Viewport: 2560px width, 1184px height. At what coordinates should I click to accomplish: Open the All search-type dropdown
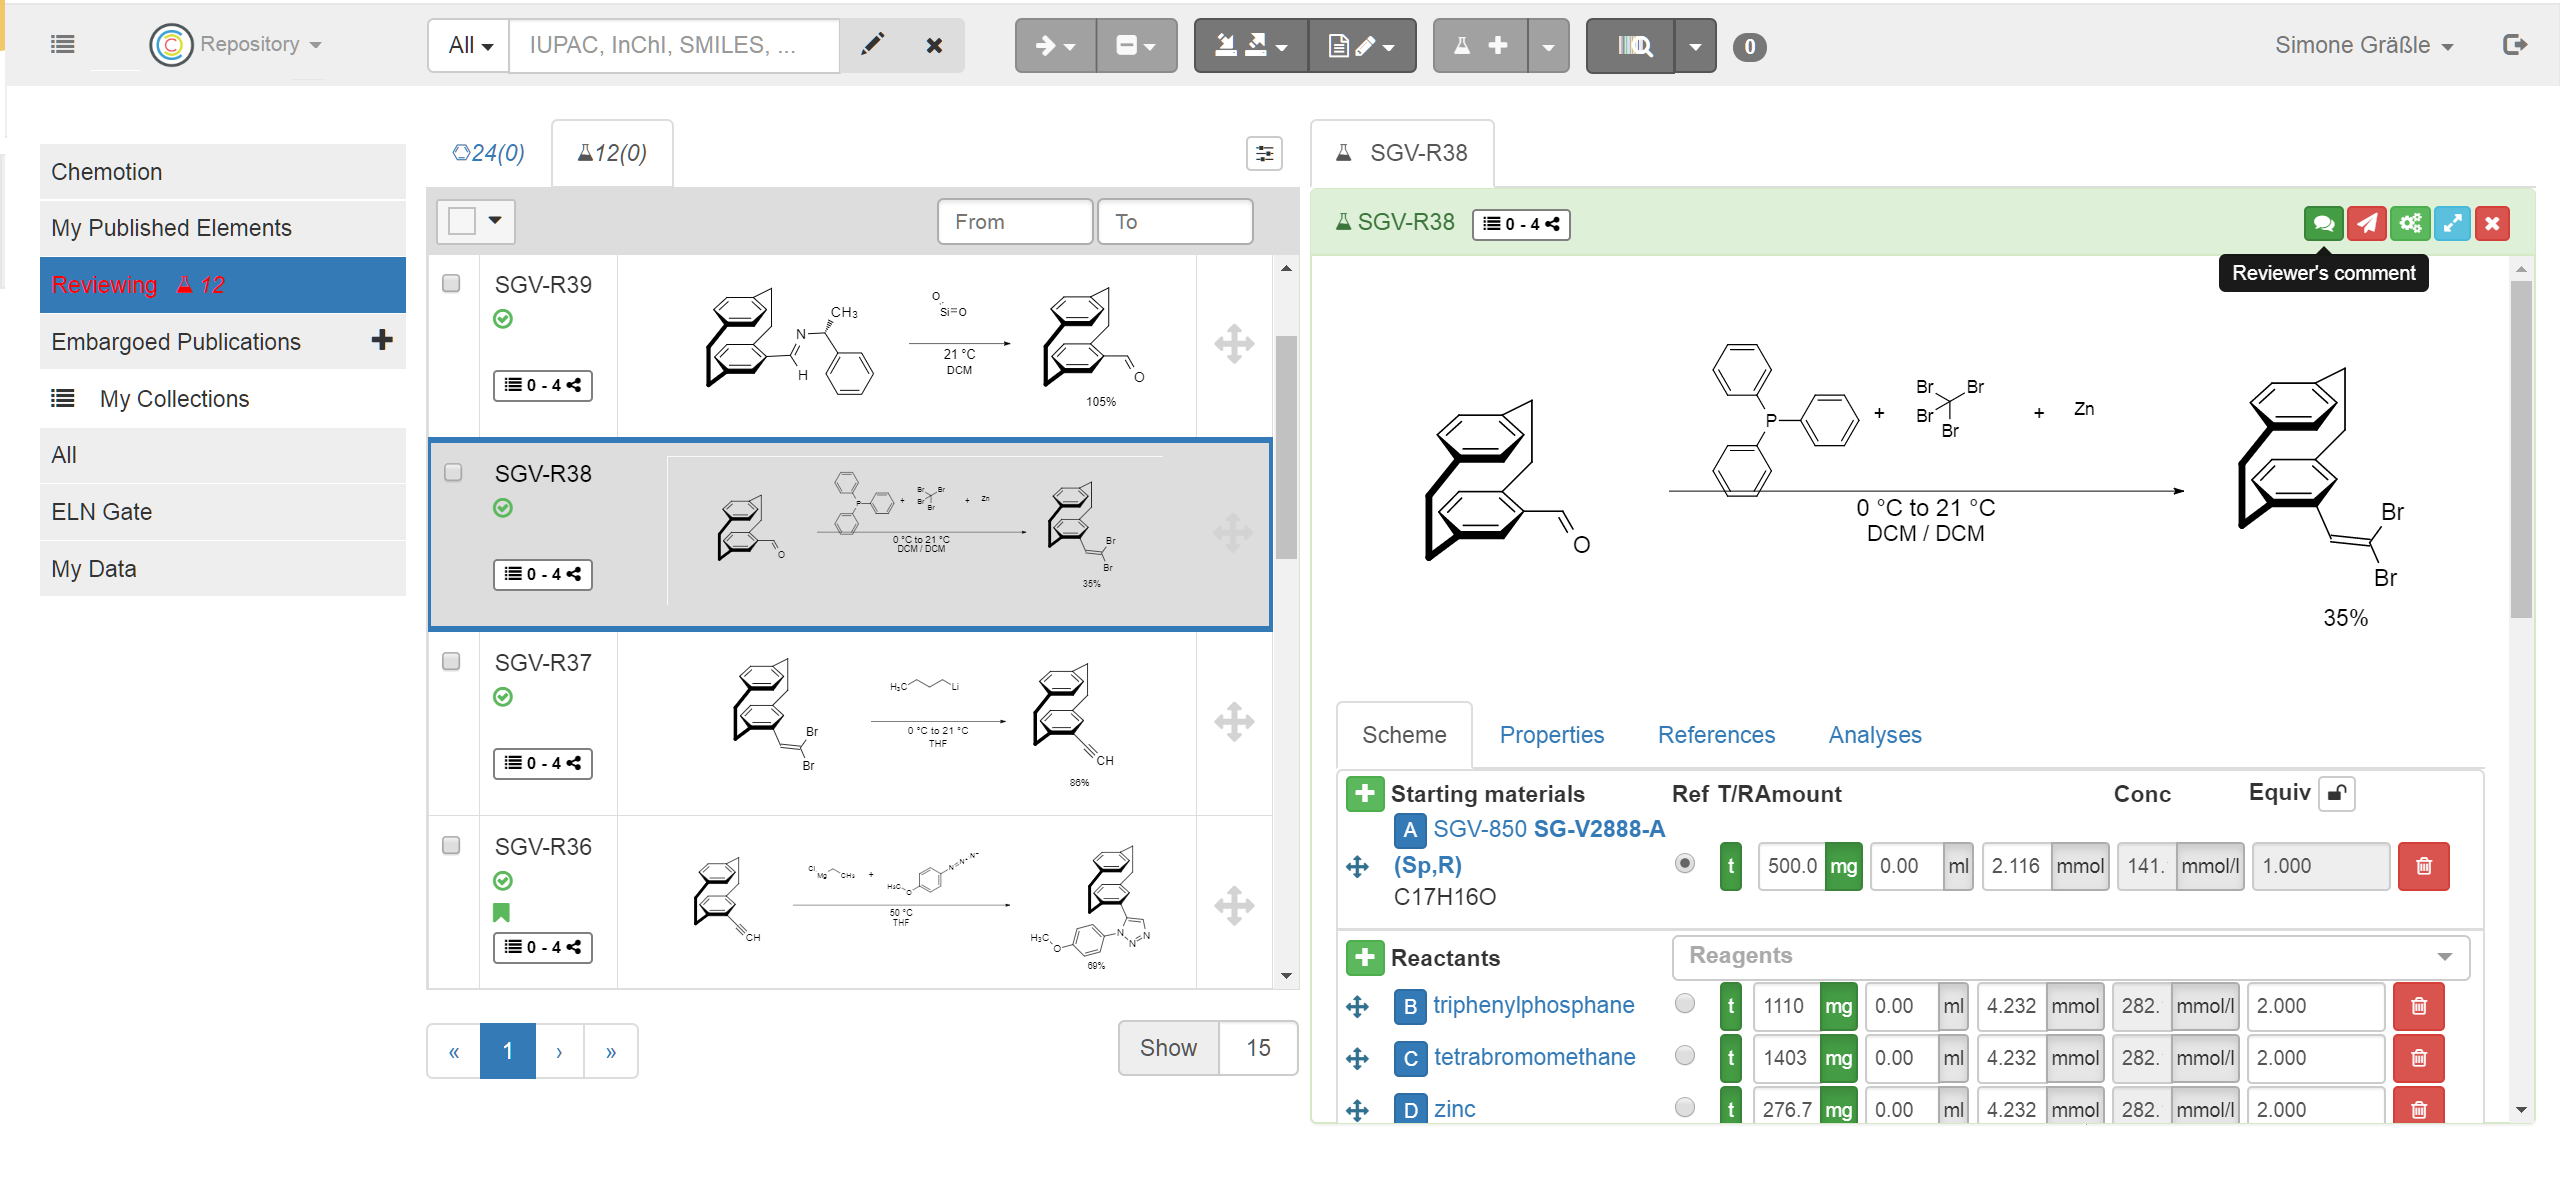[470, 45]
